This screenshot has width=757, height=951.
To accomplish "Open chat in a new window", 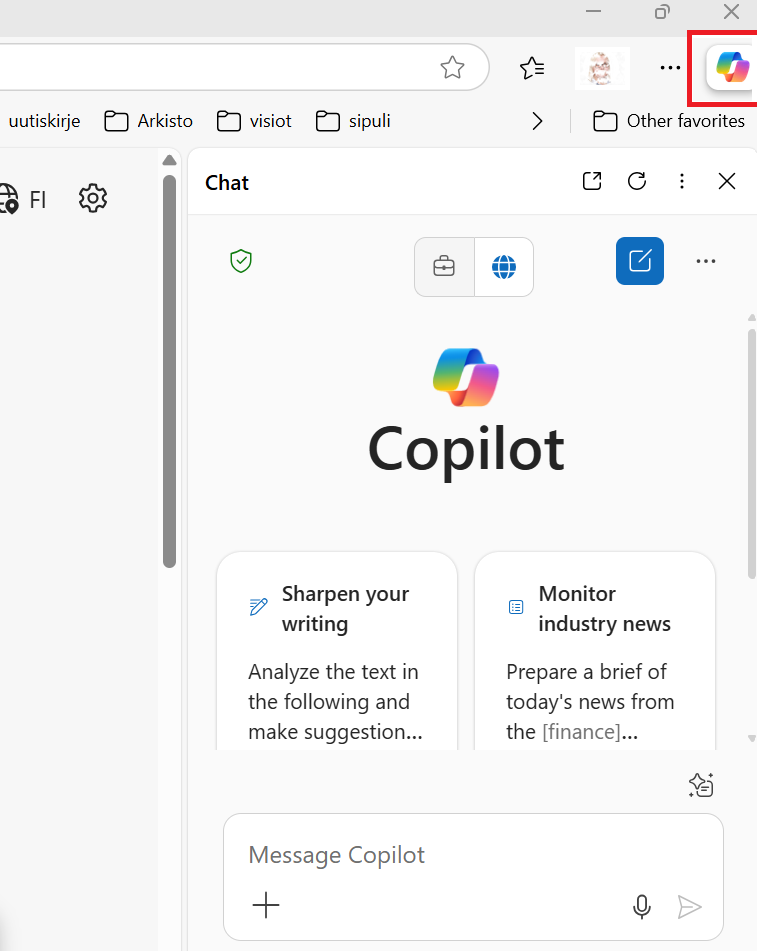I will pos(592,181).
